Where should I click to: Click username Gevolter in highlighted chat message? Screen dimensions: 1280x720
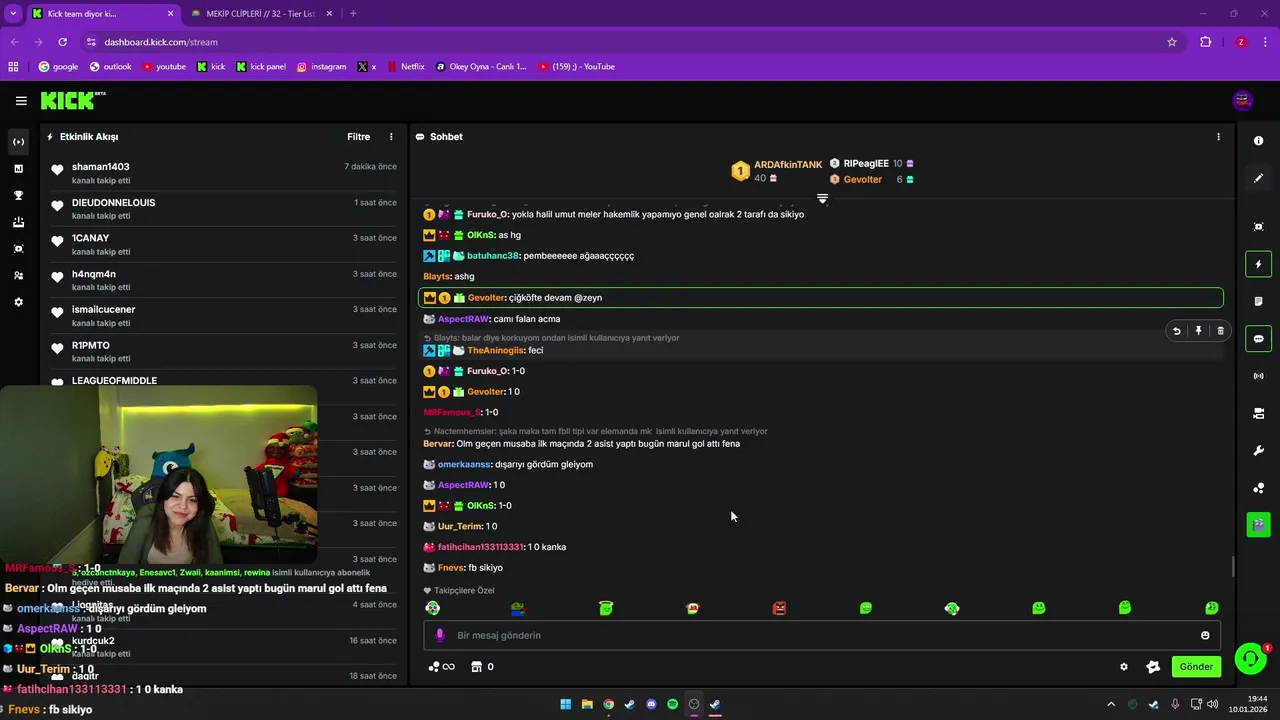[486, 298]
